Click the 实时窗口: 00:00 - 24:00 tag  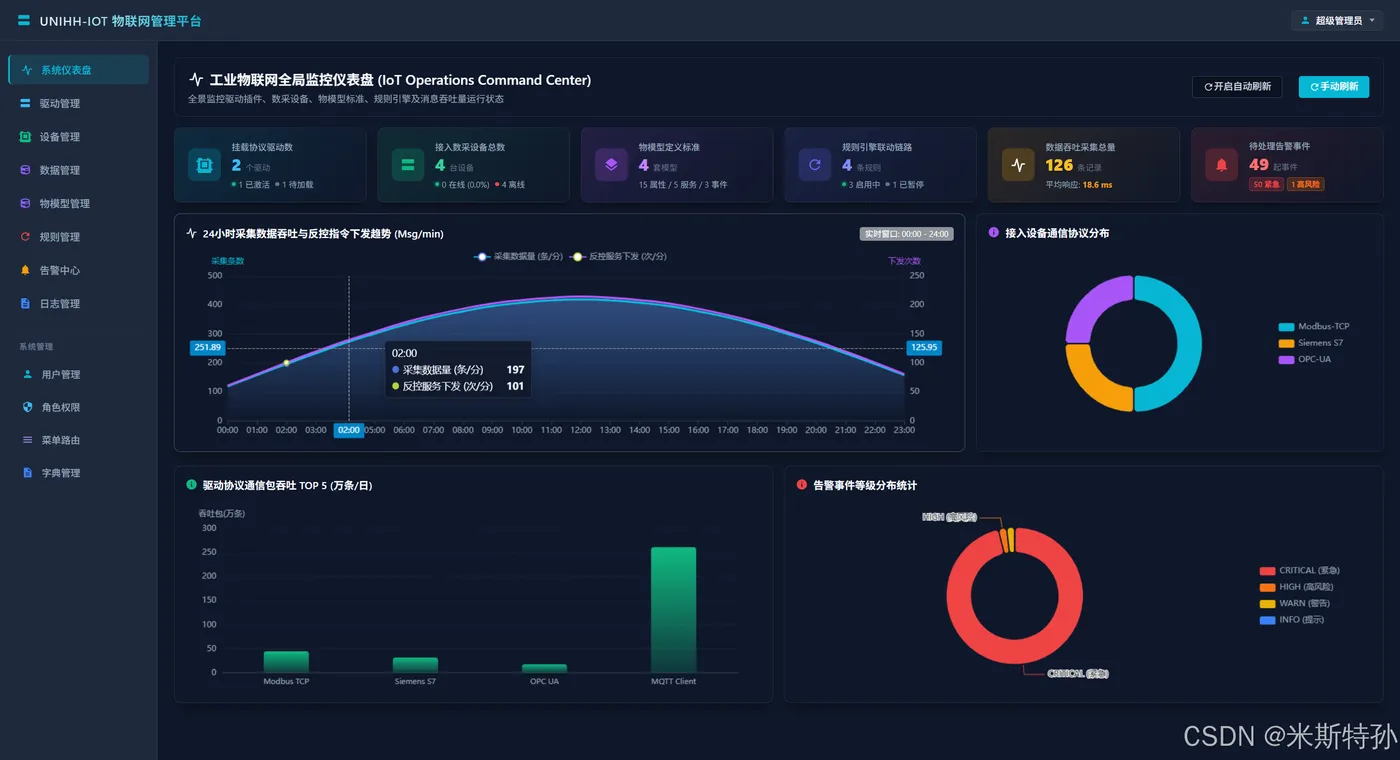(907, 234)
